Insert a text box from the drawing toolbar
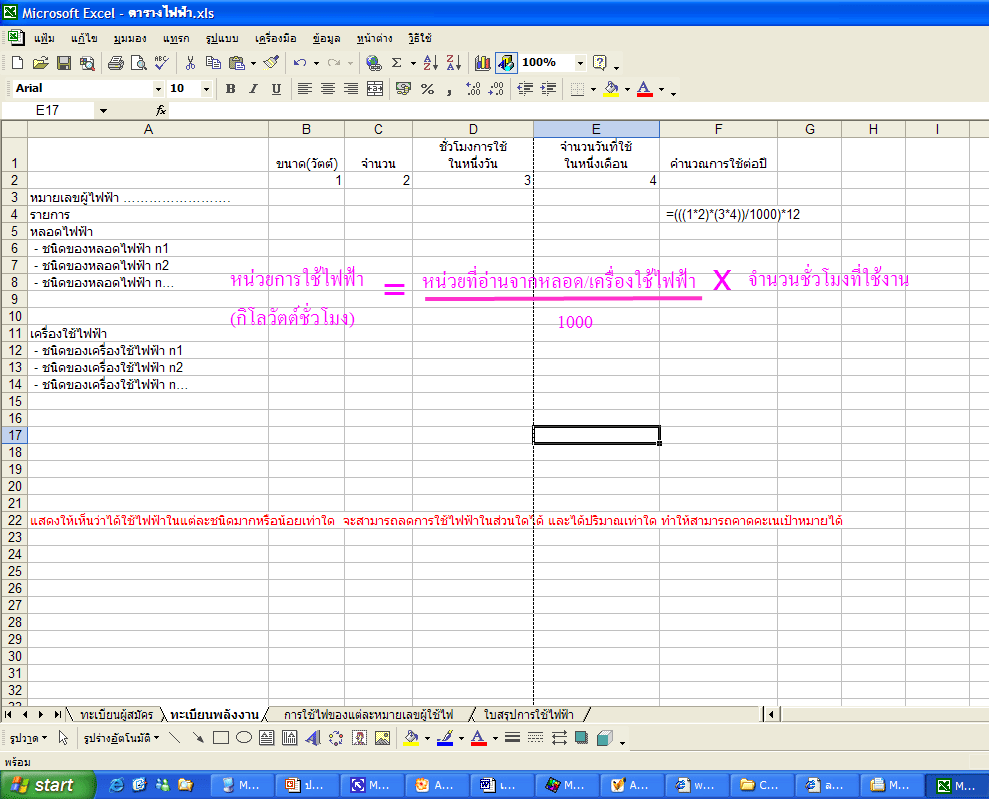This screenshot has height=799, width=989. click(x=267, y=738)
